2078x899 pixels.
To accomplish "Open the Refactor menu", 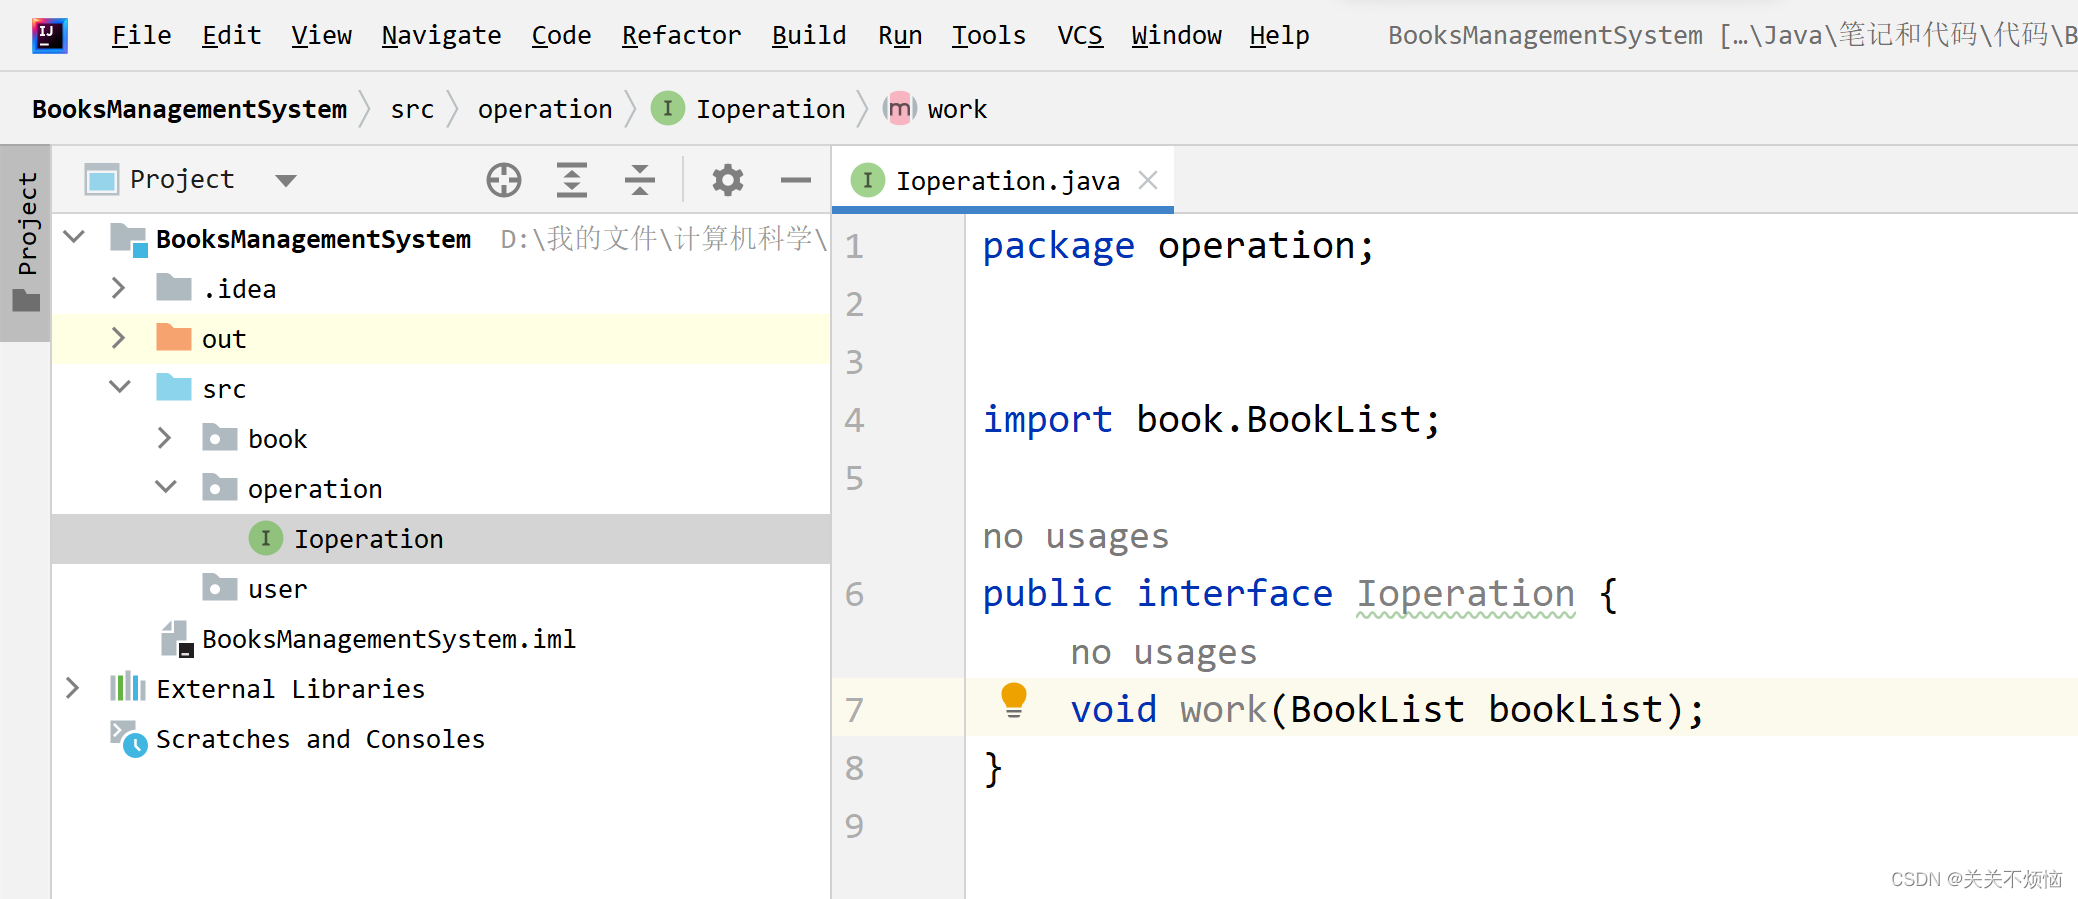I will pos(681,36).
